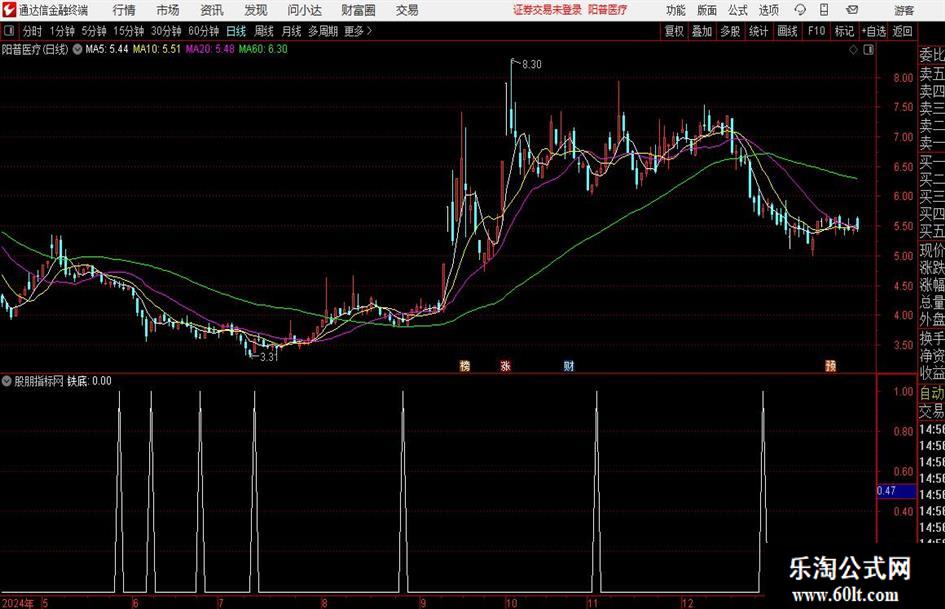Click the 铁底: 0.00 indicator value

(x=89, y=381)
